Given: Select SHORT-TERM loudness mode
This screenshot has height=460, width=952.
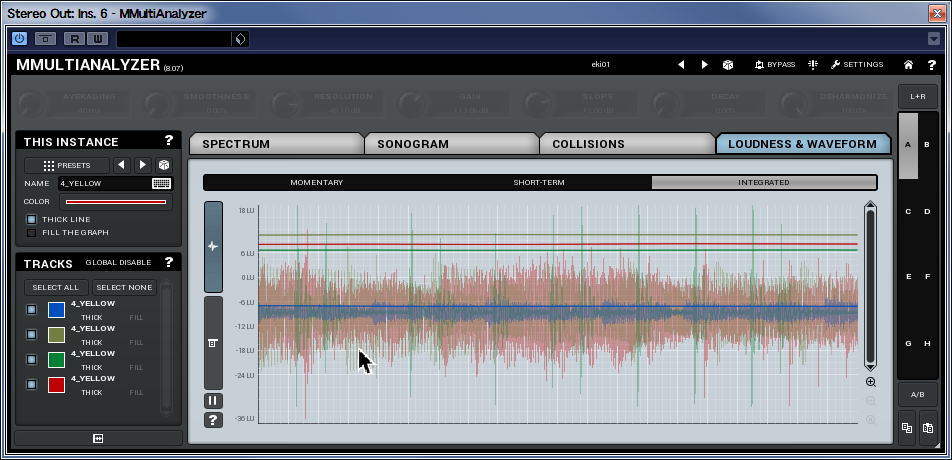Looking at the screenshot, I should click(539, 182).
